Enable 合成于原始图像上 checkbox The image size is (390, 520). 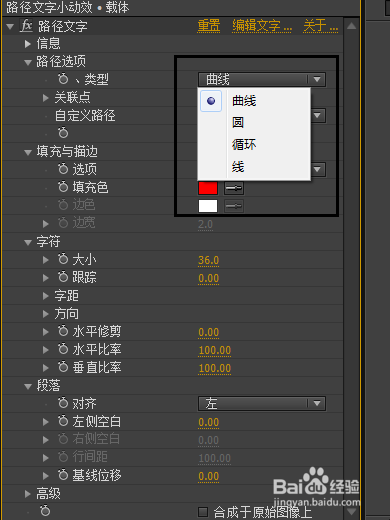click(x=203, y=512)
